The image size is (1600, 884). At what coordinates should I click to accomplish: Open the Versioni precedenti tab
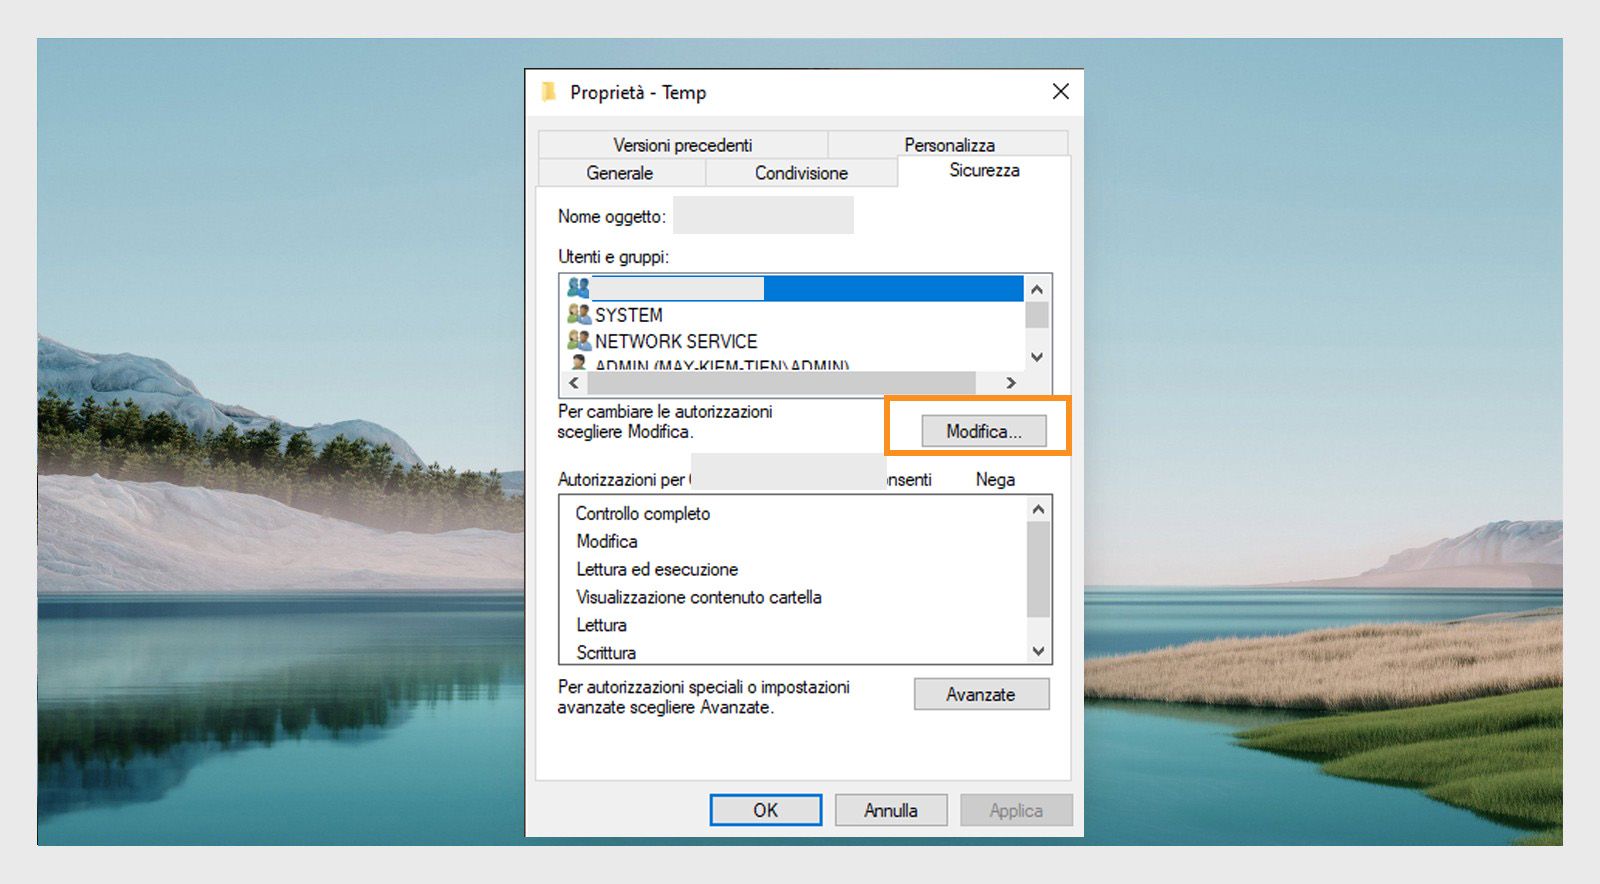click(682, 144)
